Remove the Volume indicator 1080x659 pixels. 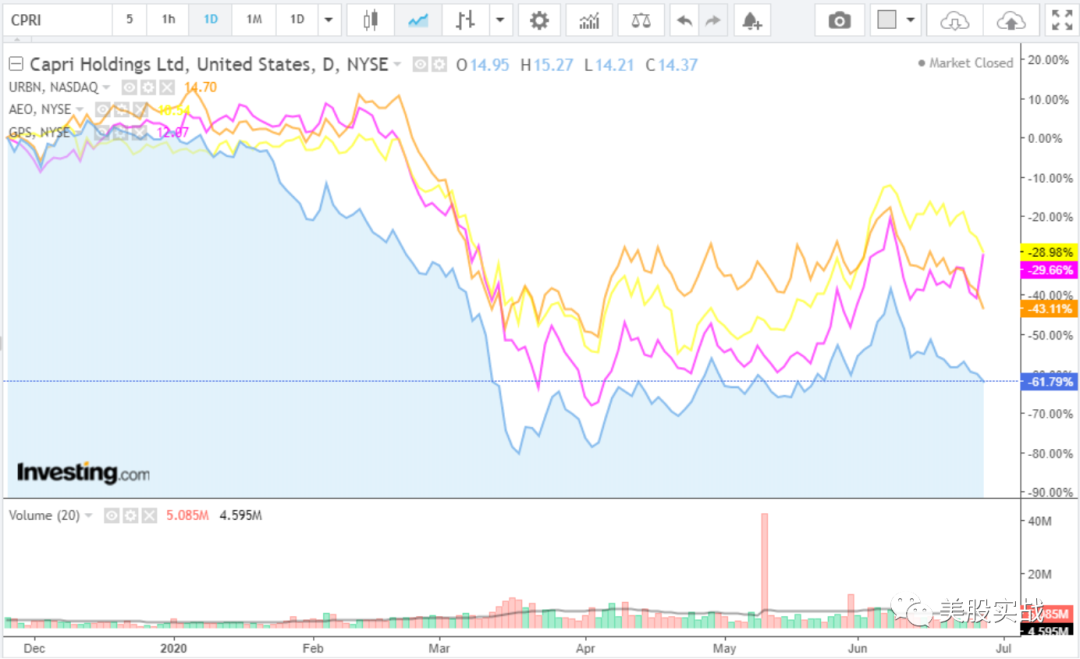click(x=149, y=516)
